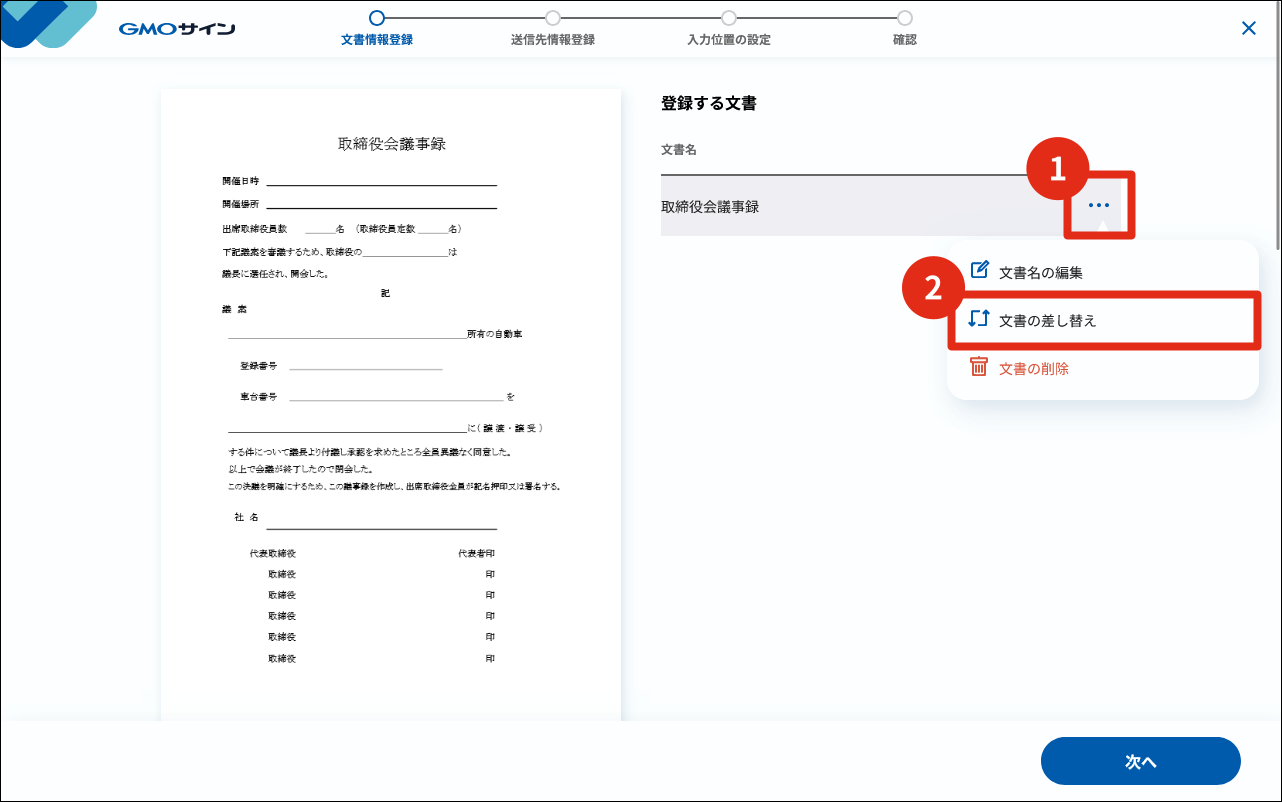The height and width of the screenshot is (802, 1282).
Task: Select 文書の削除 menu option
Action: (1033, 369)
